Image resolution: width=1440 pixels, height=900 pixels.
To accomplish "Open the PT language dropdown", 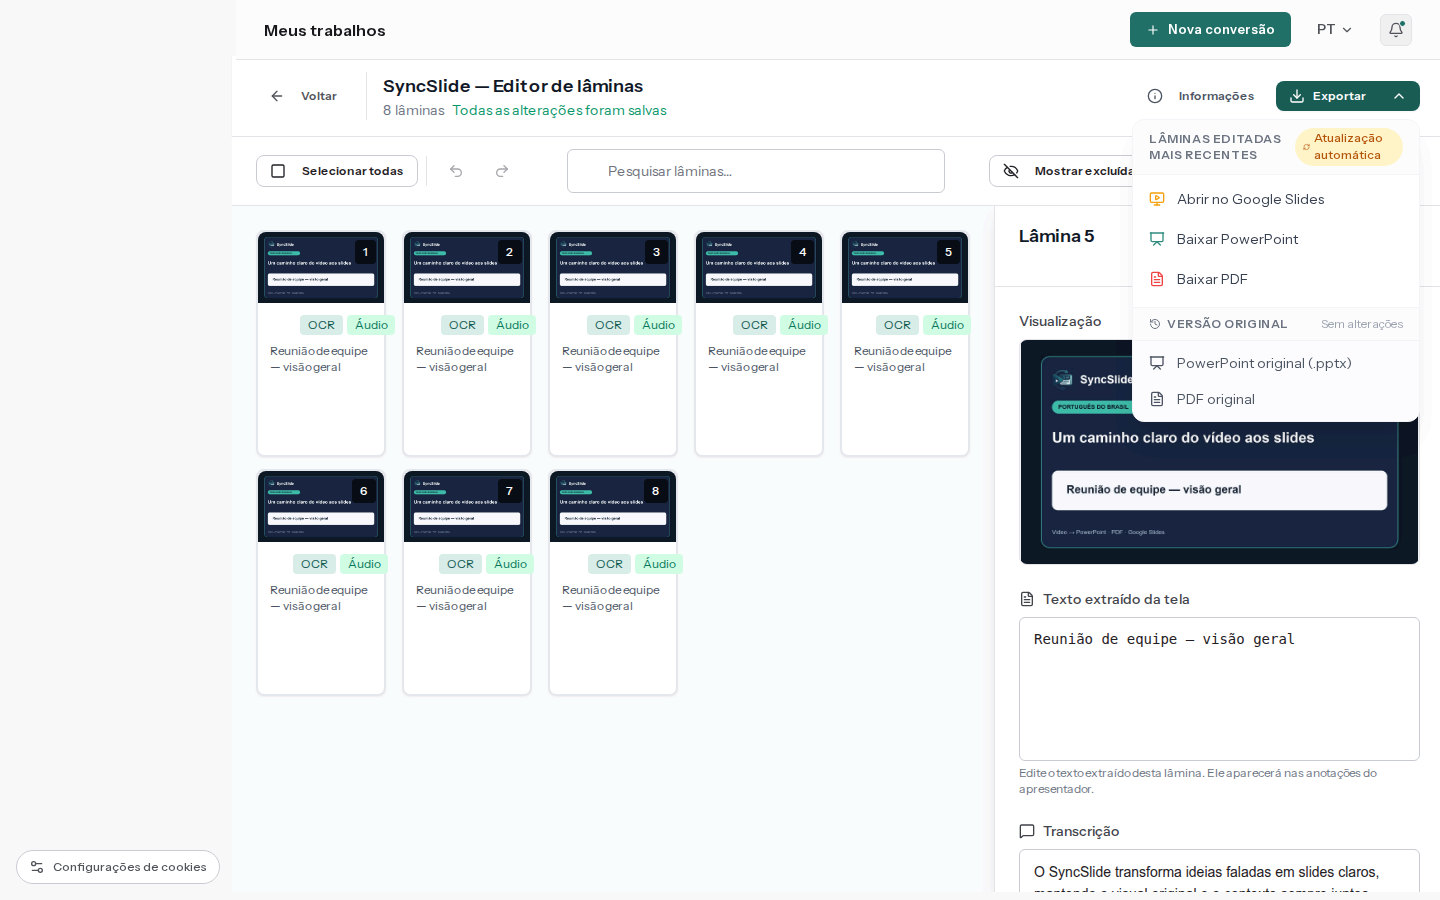I will [1334, 30].
